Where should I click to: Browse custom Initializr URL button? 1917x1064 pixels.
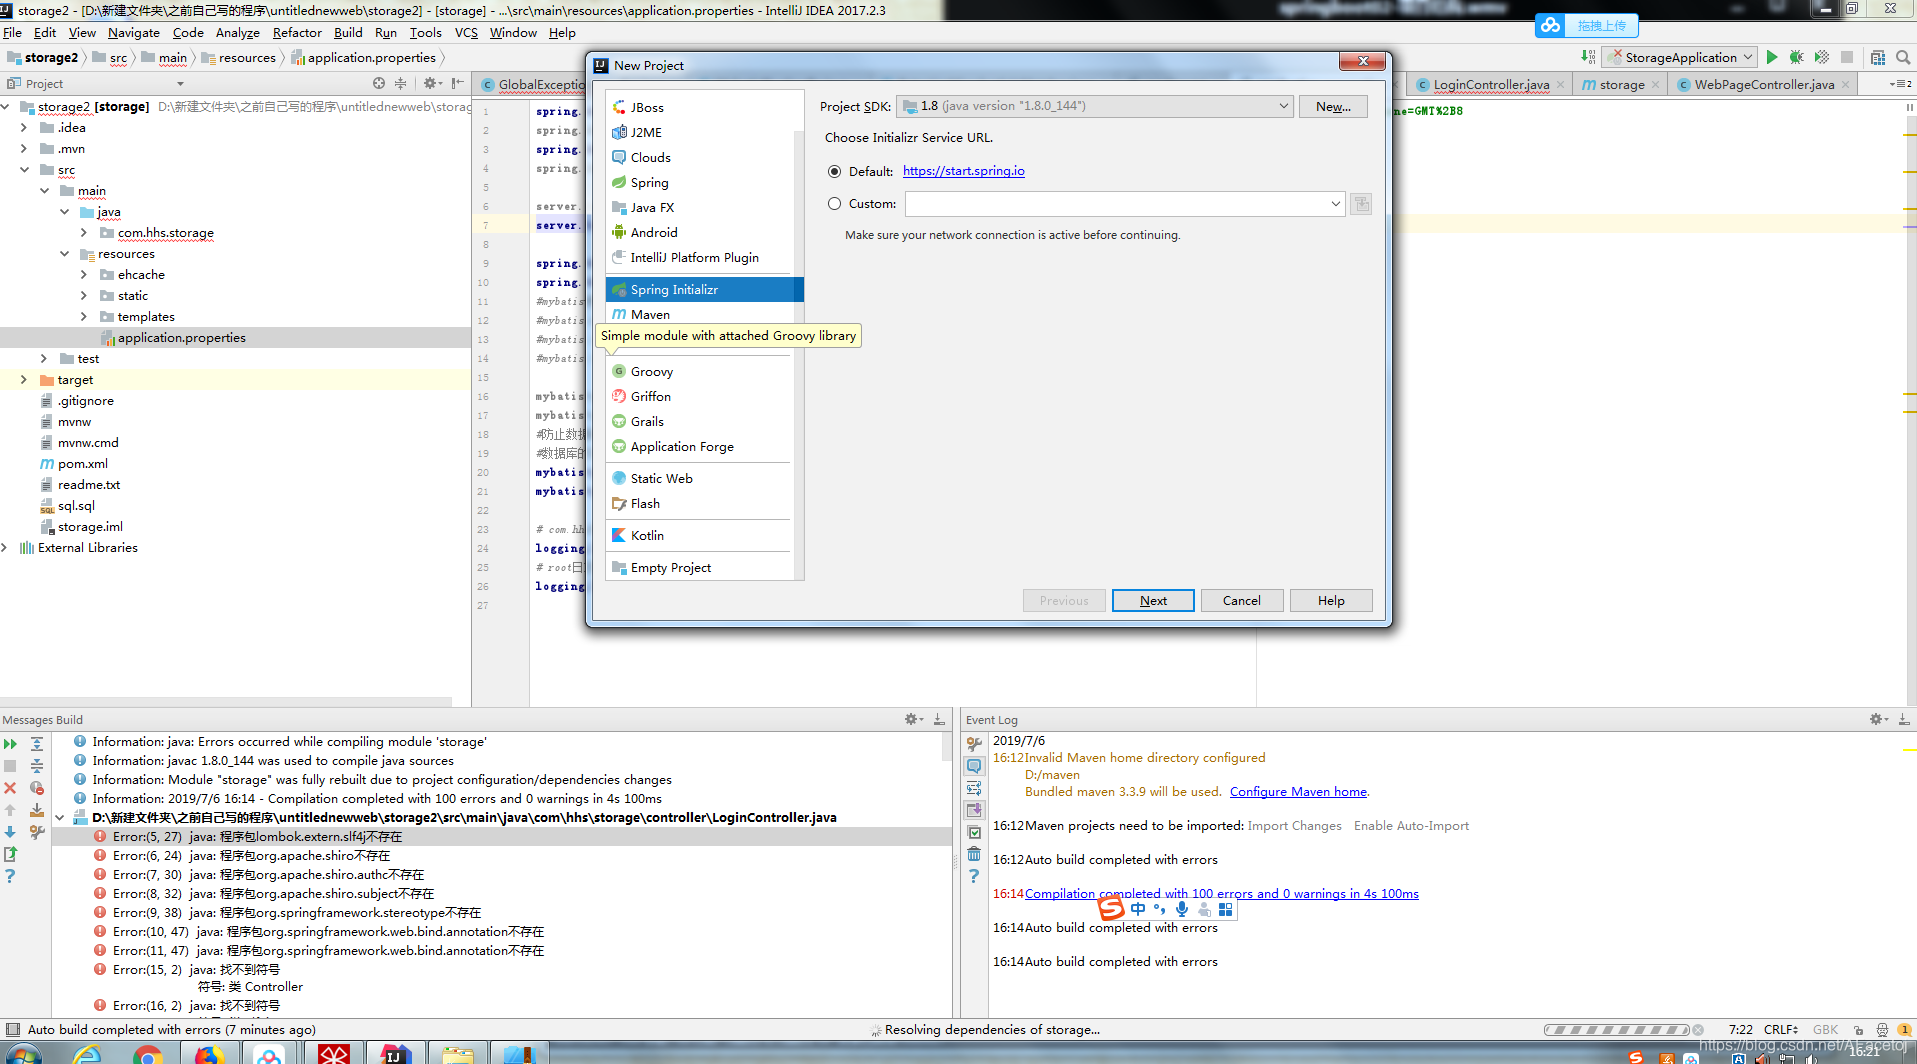coord(1361,204)
